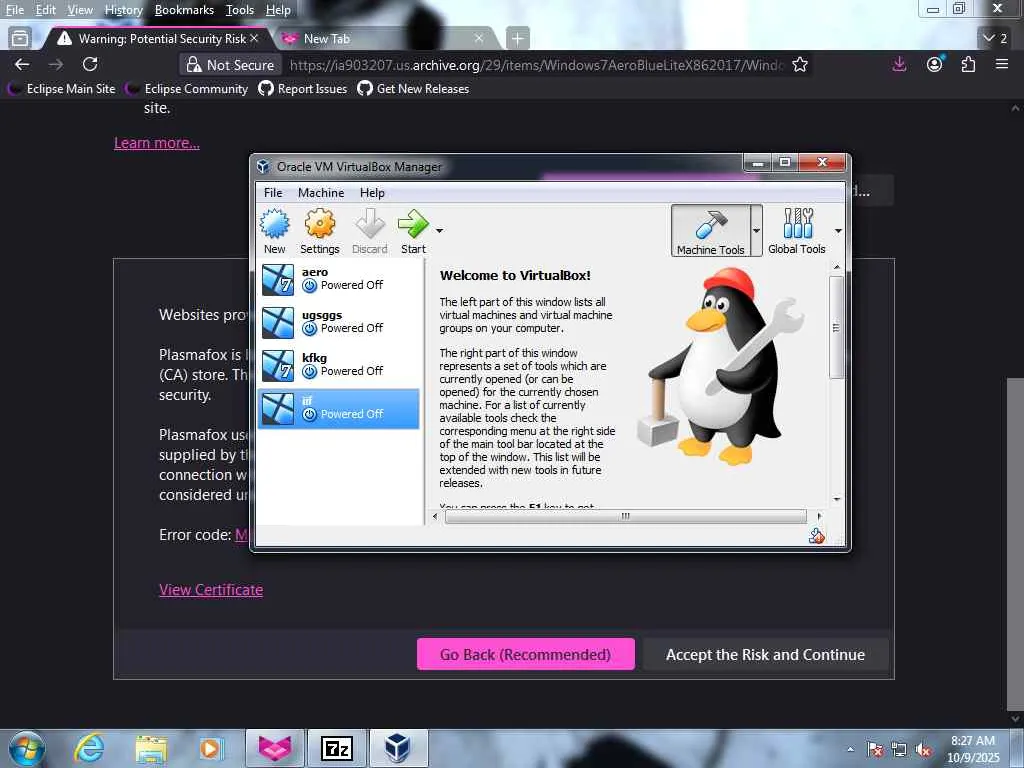Select the Machine Tools button
Viewport: 1024px width, 768px height.
711,231
